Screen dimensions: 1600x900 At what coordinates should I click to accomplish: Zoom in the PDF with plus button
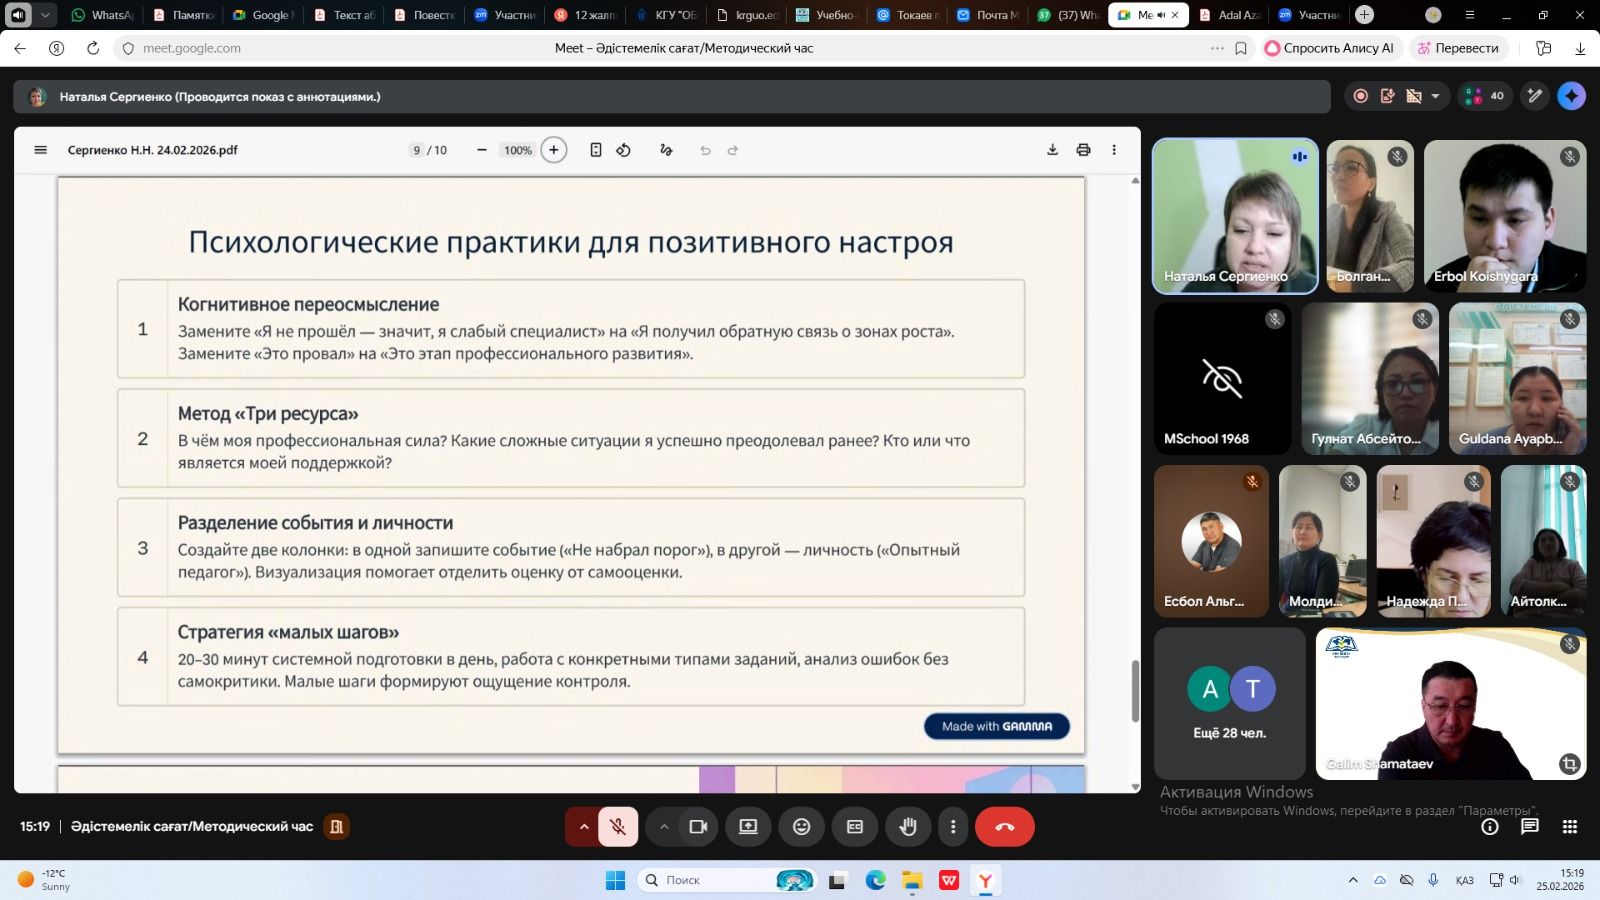553,150
